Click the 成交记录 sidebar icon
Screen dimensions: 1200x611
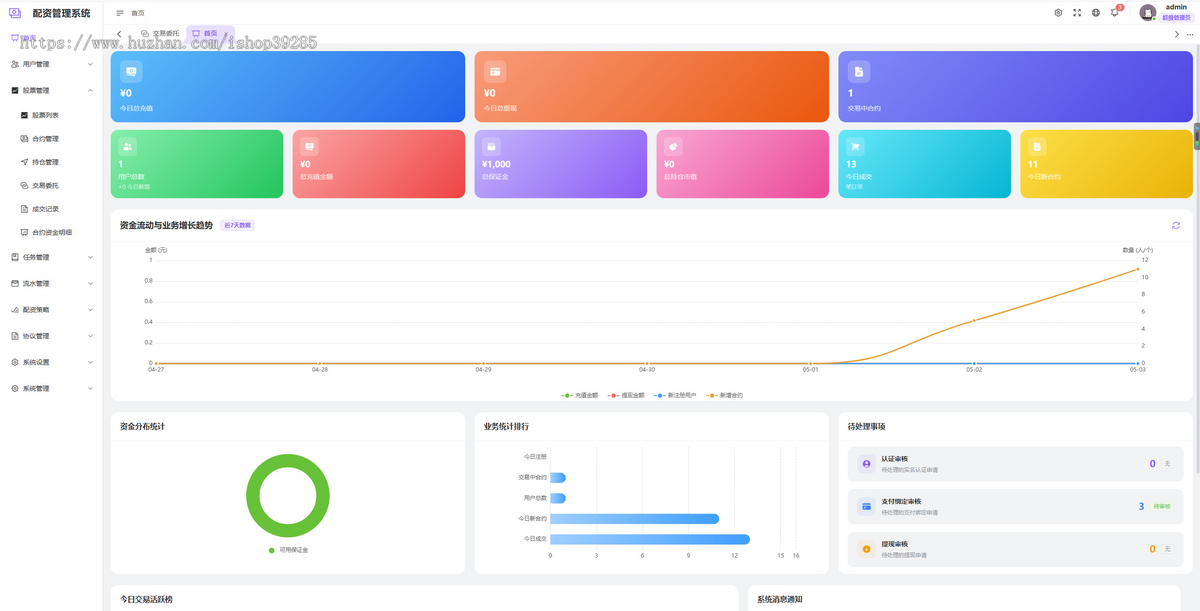tap(24, 209)
